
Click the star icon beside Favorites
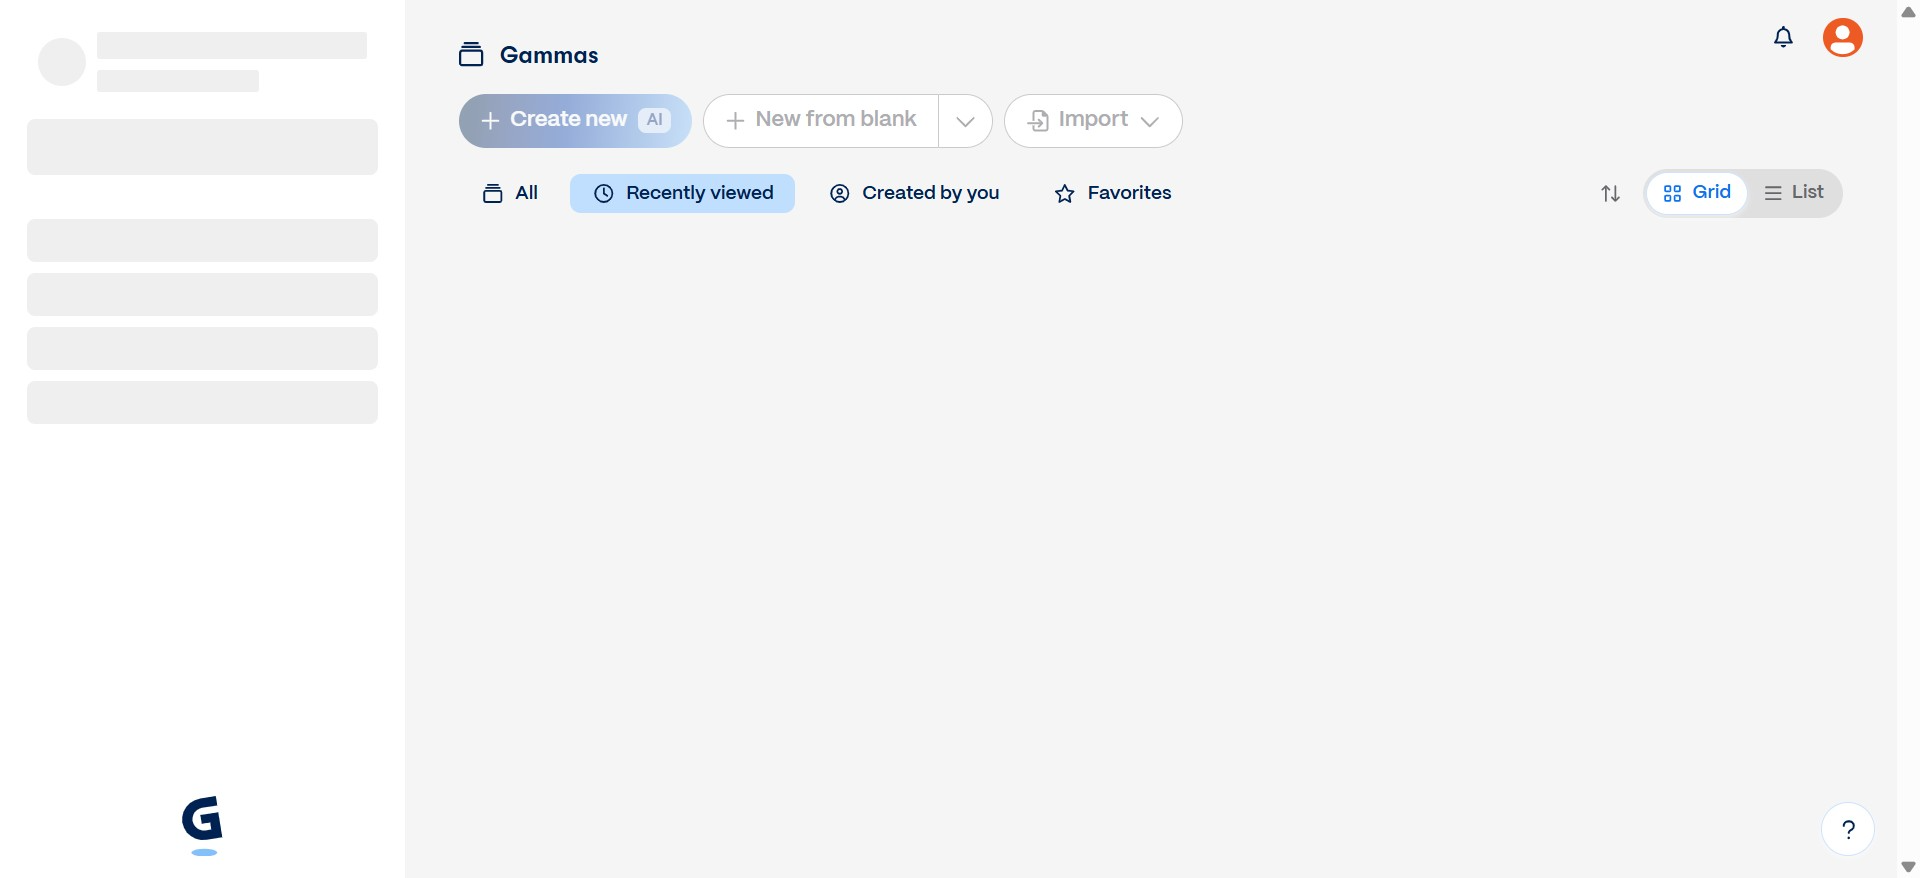pos(1065,194)
